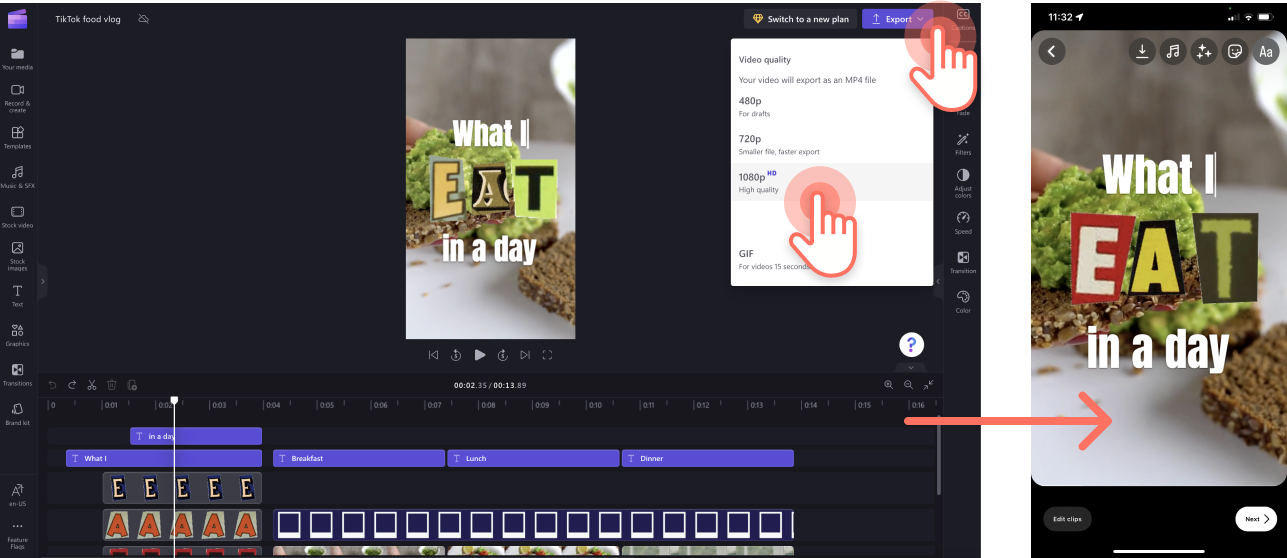Screen dimensions: 1287x558
Task: Open the Templates panel
Action: pos(17,137)
